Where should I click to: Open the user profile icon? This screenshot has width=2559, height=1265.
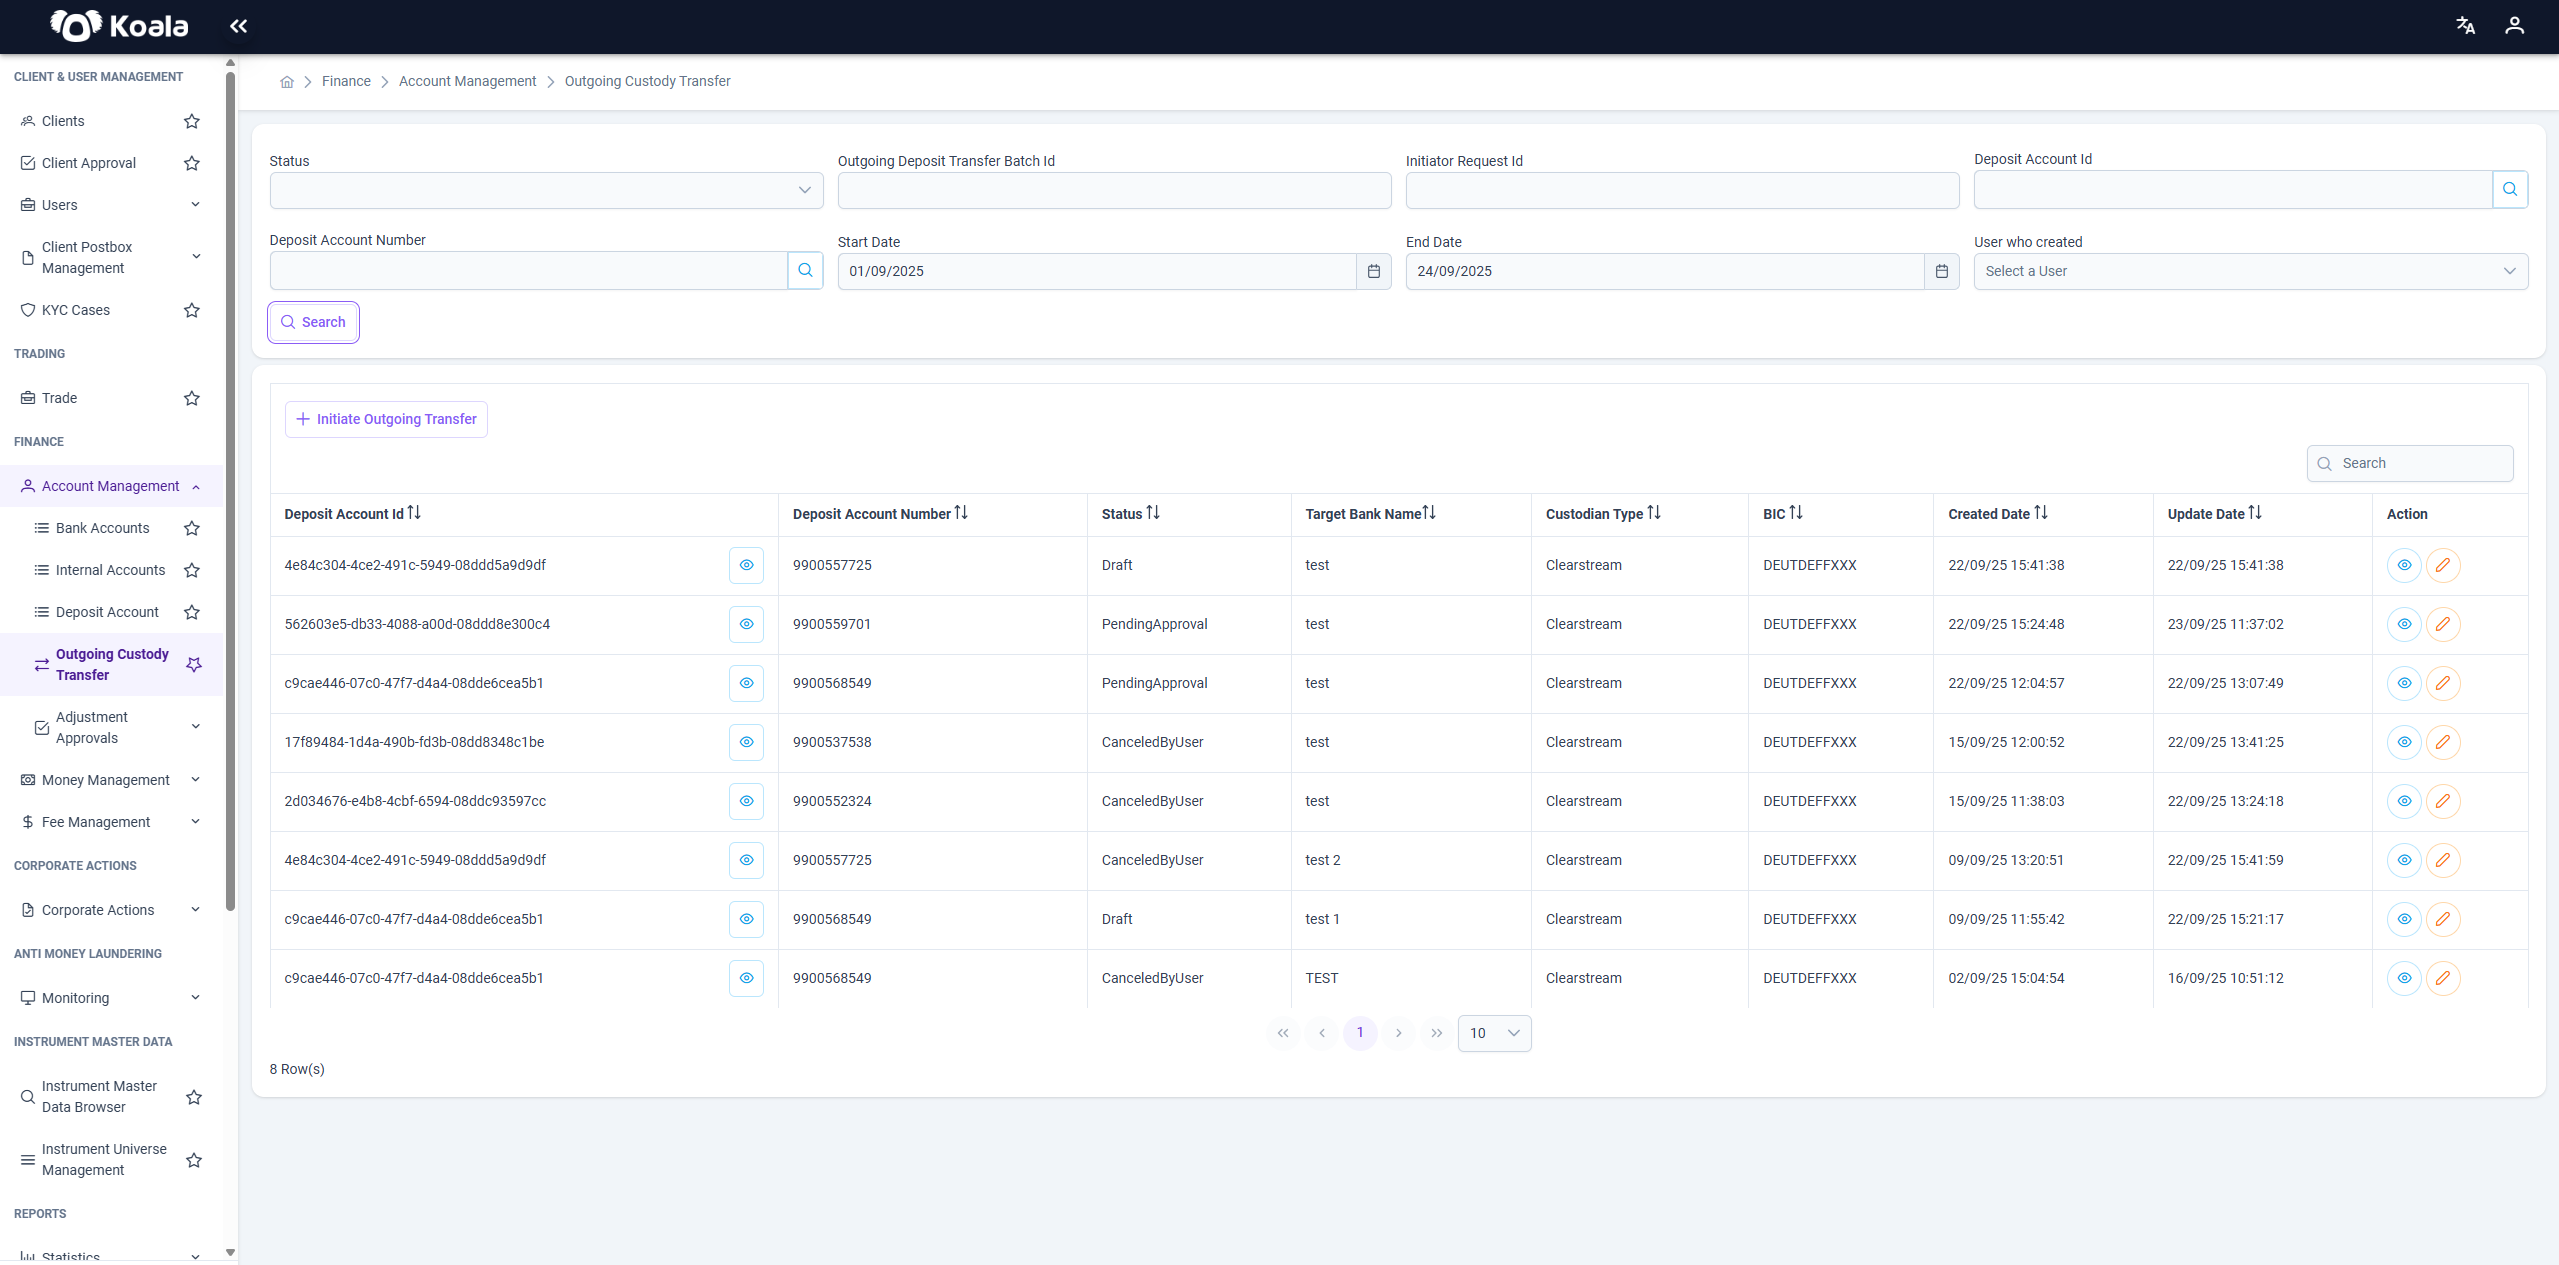pos(2514,26)
